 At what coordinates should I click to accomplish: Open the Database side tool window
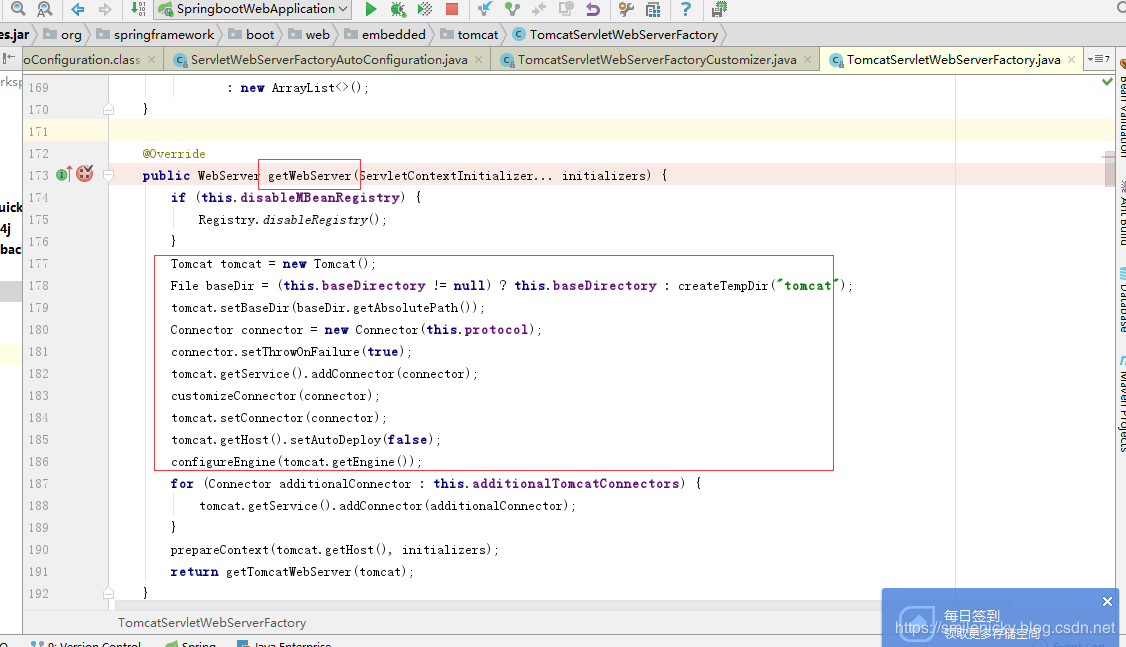point(1120,299)
